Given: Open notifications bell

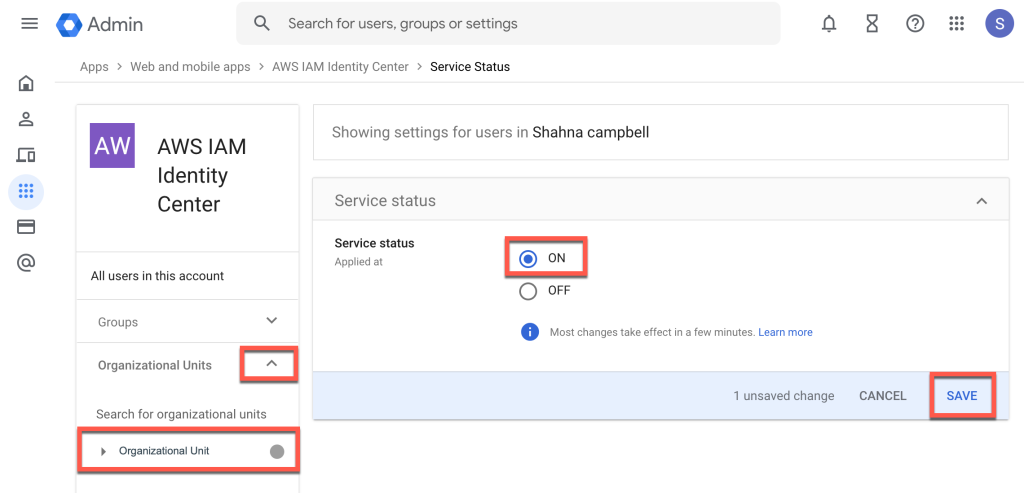Looking at the screenshot, I should pyautogui.click(x=829, y=24).
